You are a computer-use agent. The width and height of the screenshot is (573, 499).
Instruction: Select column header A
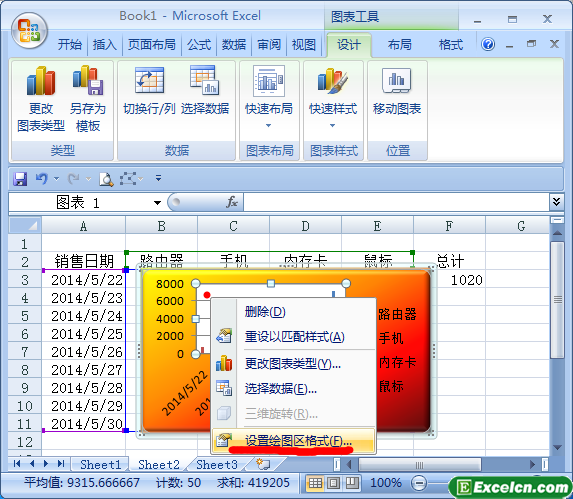(83, 226)
